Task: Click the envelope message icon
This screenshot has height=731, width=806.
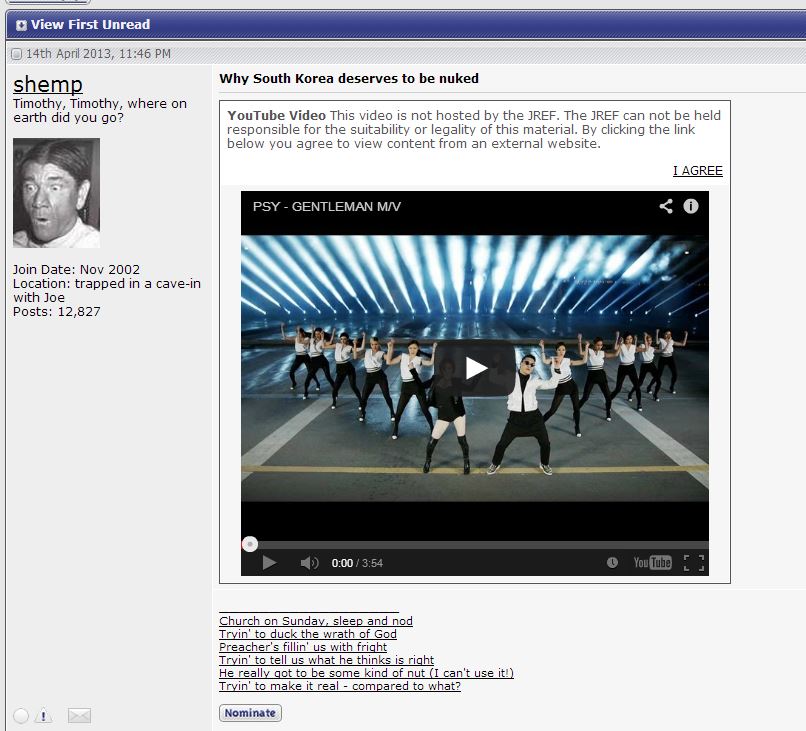Action: pos(79,715)
